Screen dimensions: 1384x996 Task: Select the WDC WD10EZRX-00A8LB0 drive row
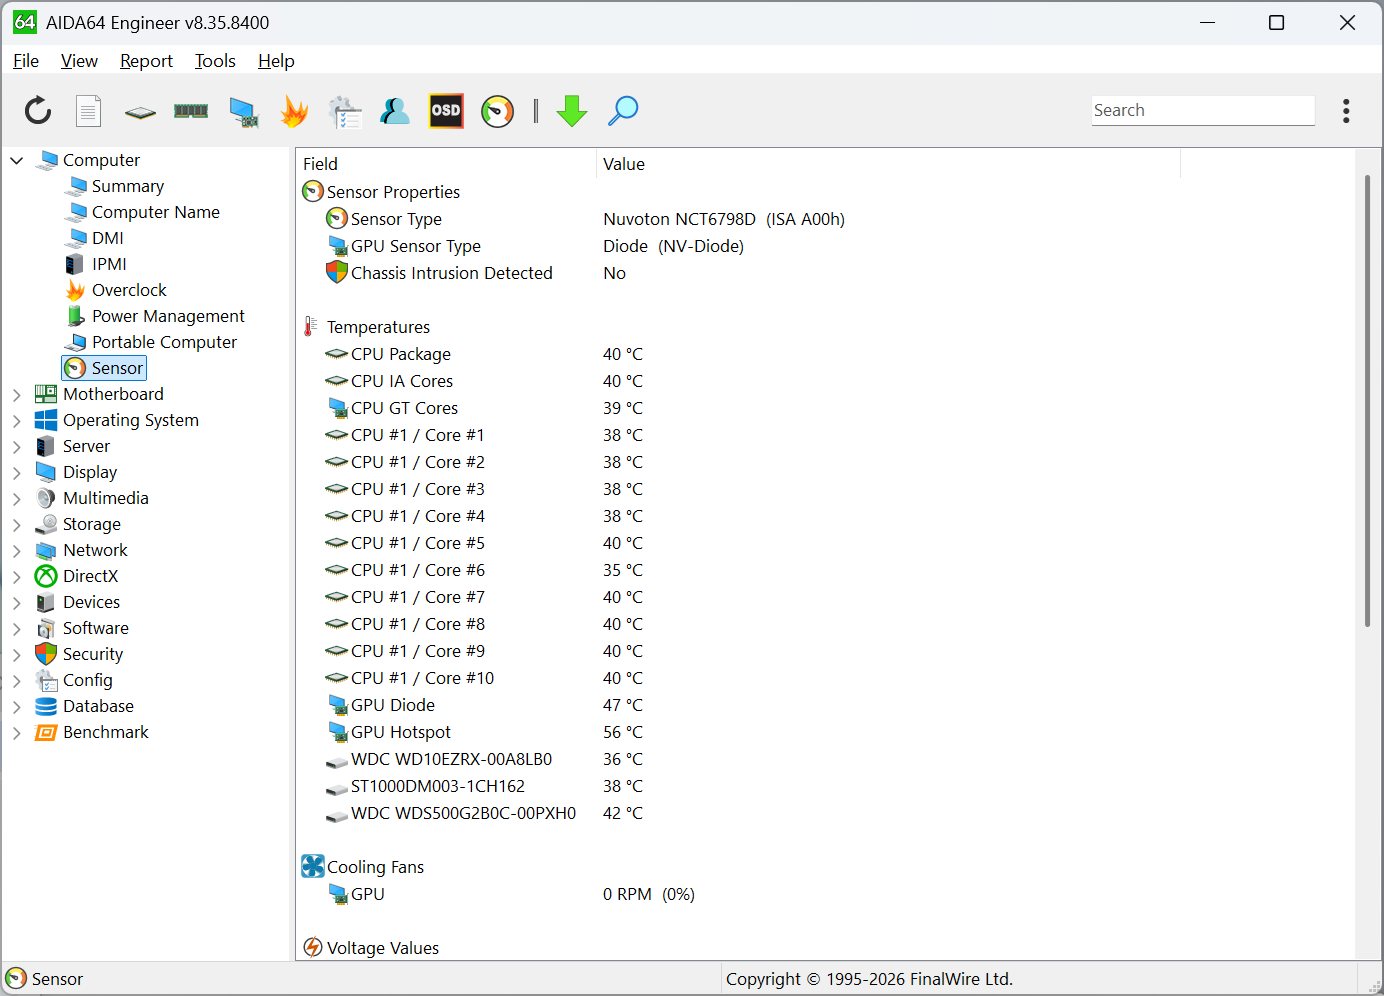738,759
